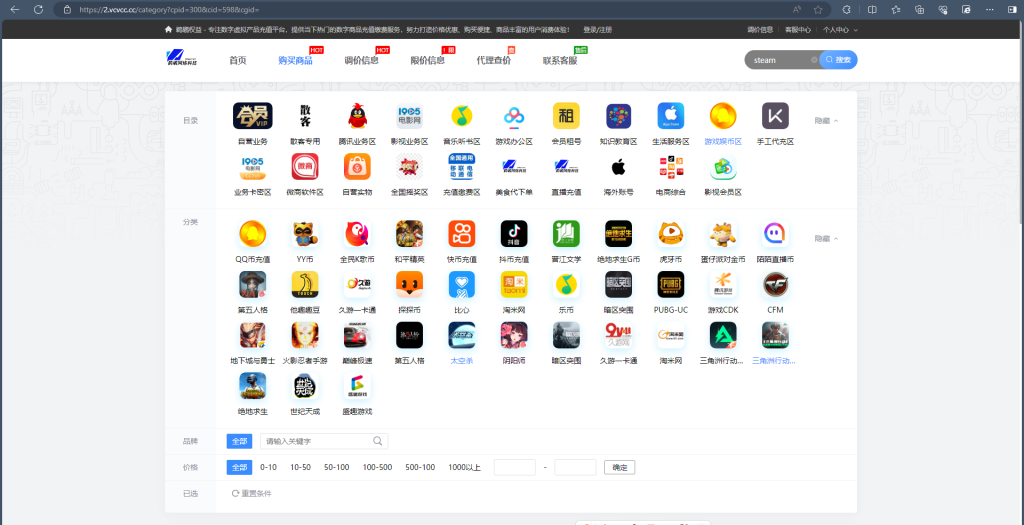Click the 快币充值 Kuaishou icon
Screen dimensions: 1024x525
tap(461, 234)
